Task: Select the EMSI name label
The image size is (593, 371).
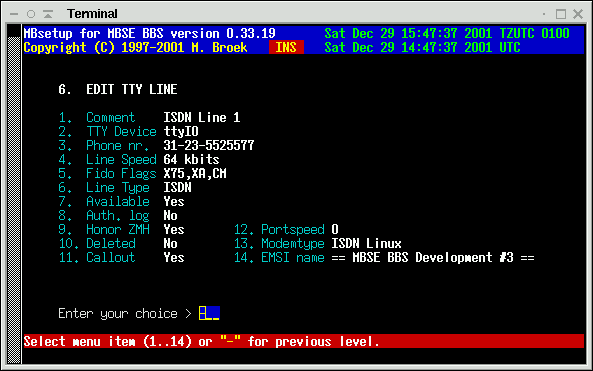Action: (293, 257)
